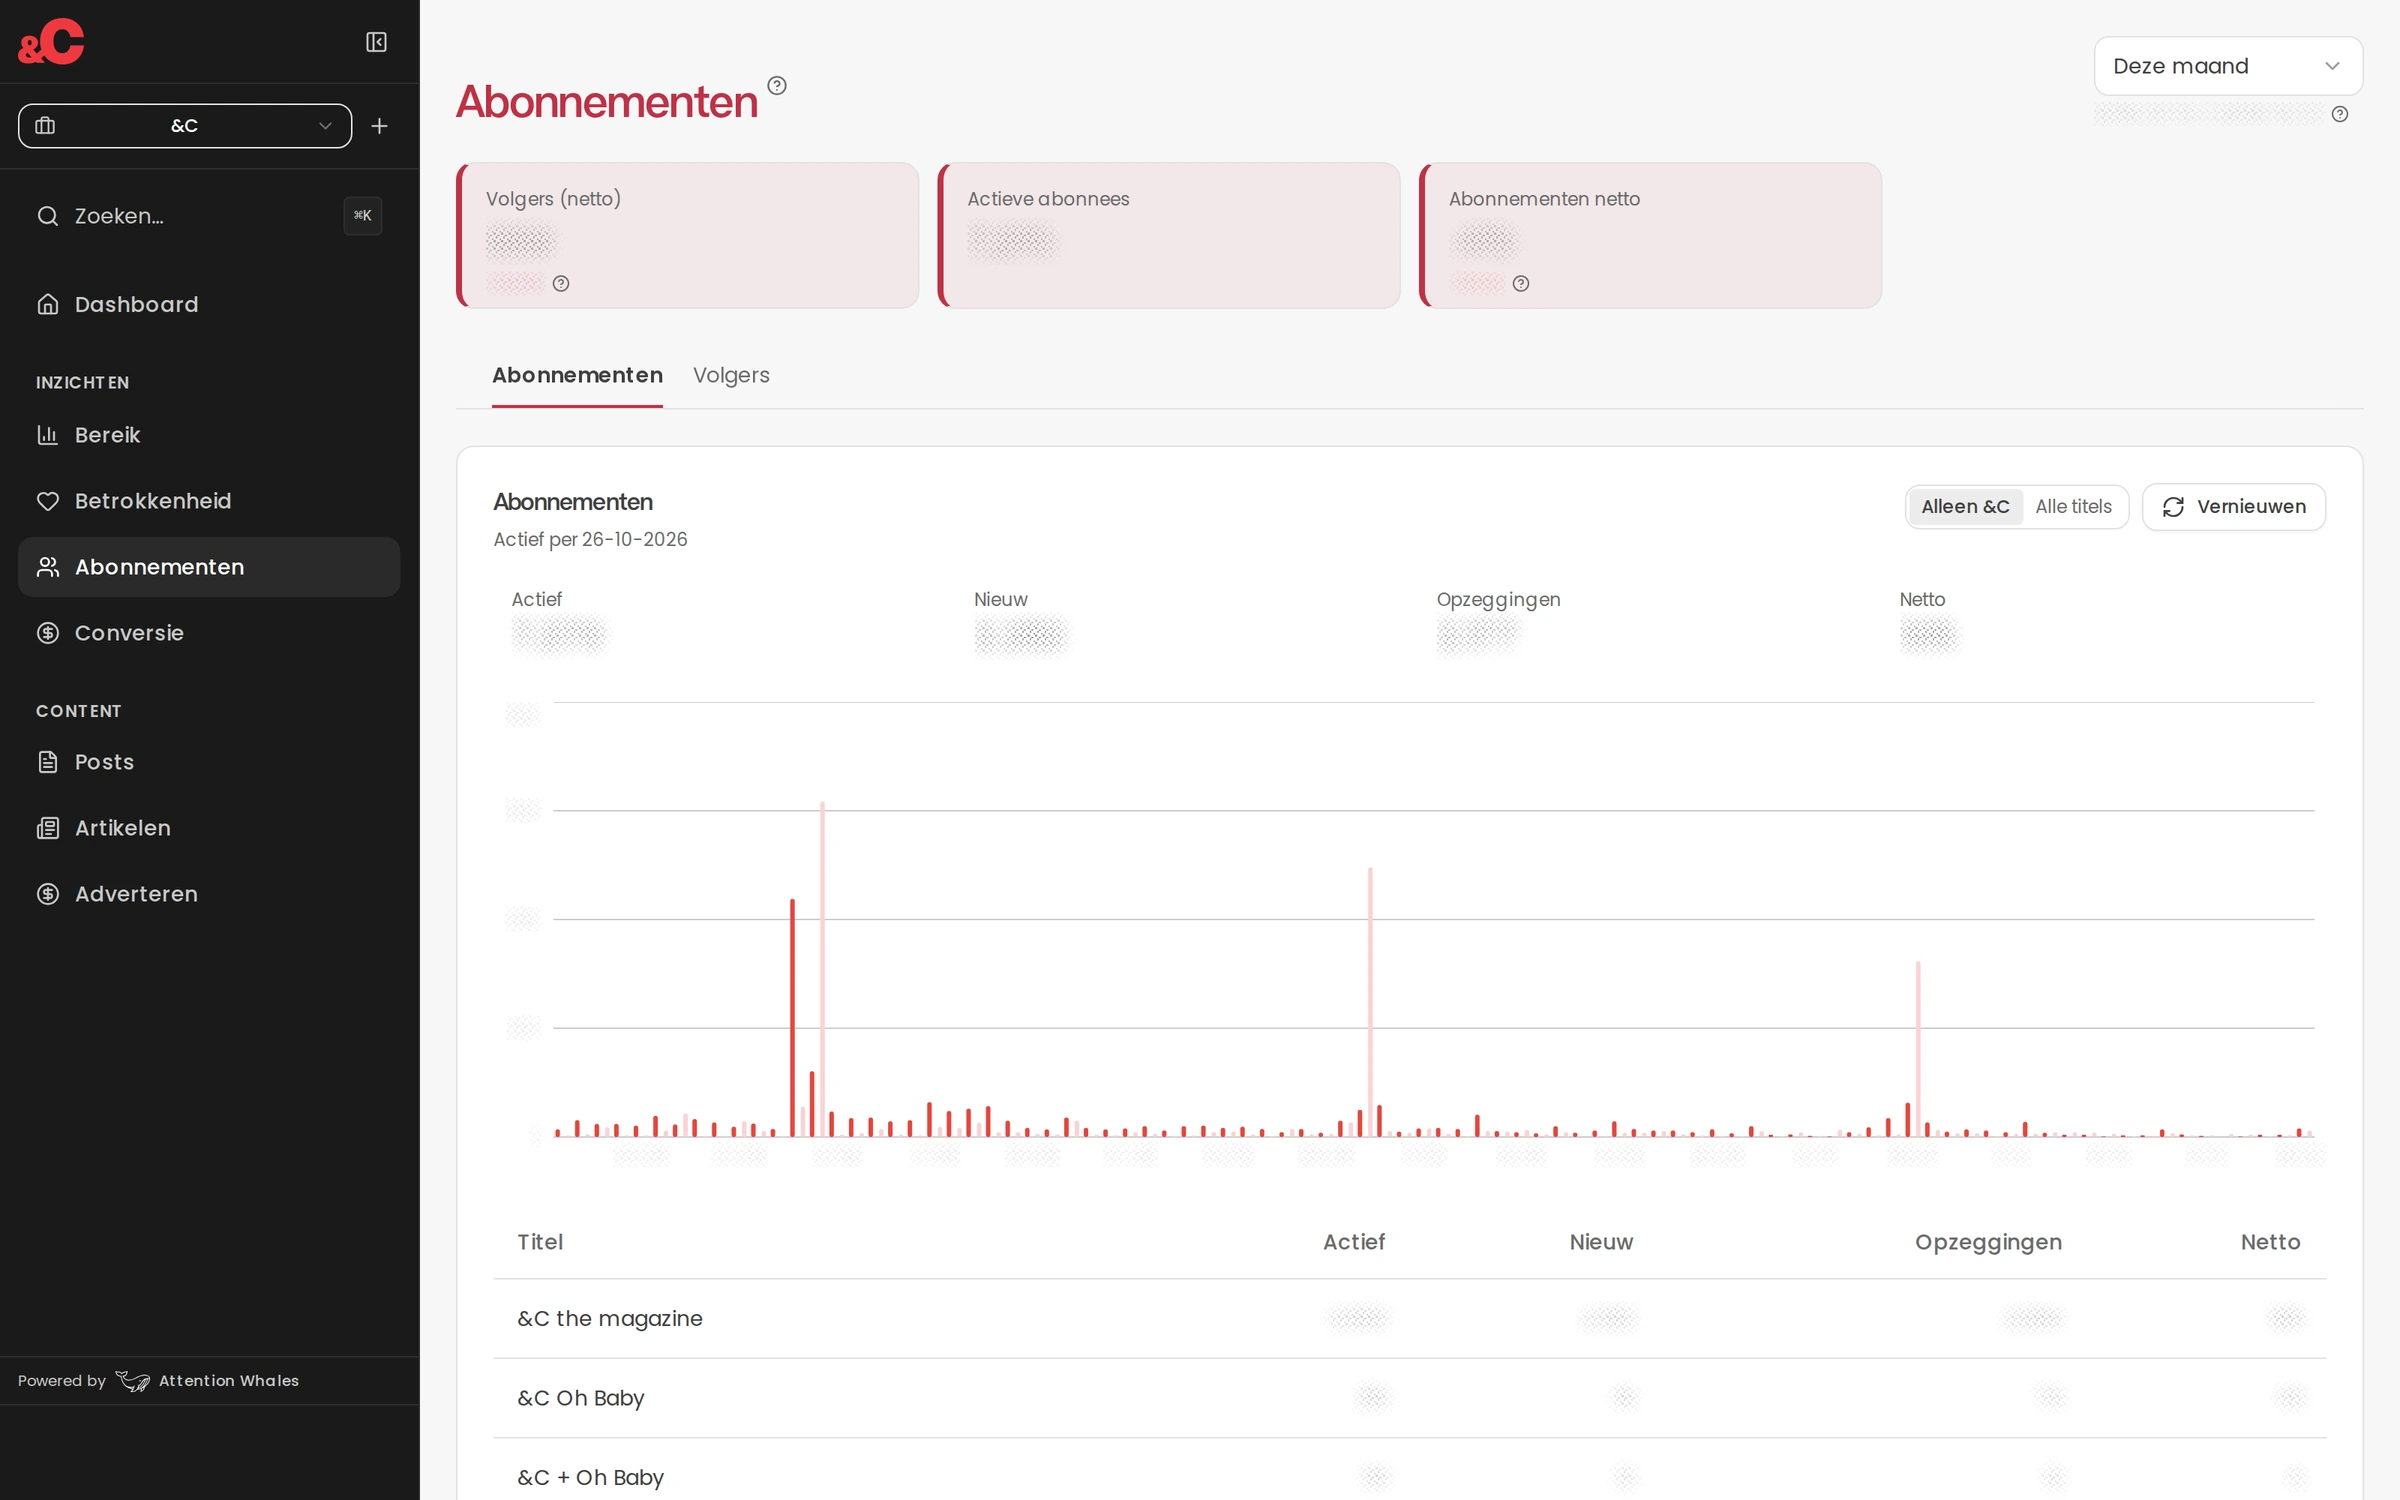
Task: Open Adverteren page
Action: [209, 894]
